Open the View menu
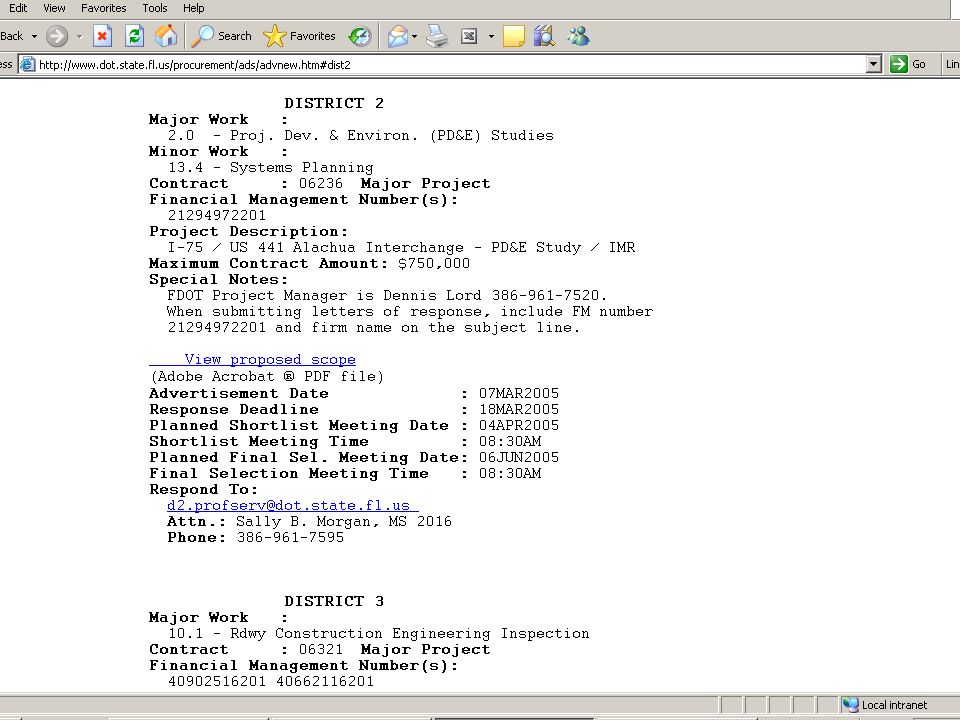 coord(54,8)
